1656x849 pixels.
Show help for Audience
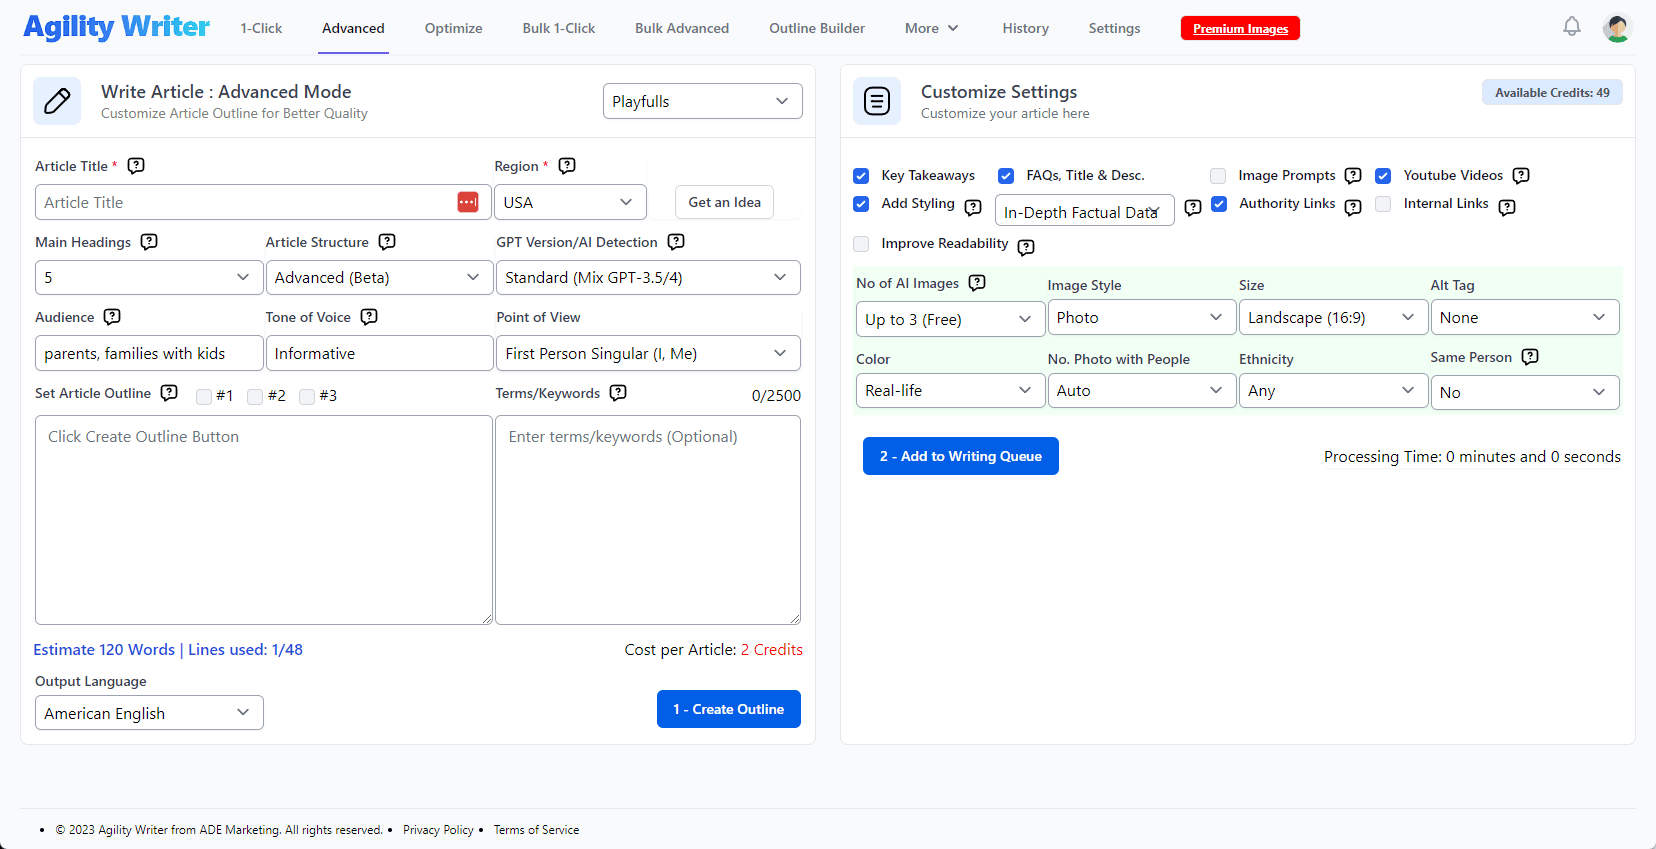112,317
